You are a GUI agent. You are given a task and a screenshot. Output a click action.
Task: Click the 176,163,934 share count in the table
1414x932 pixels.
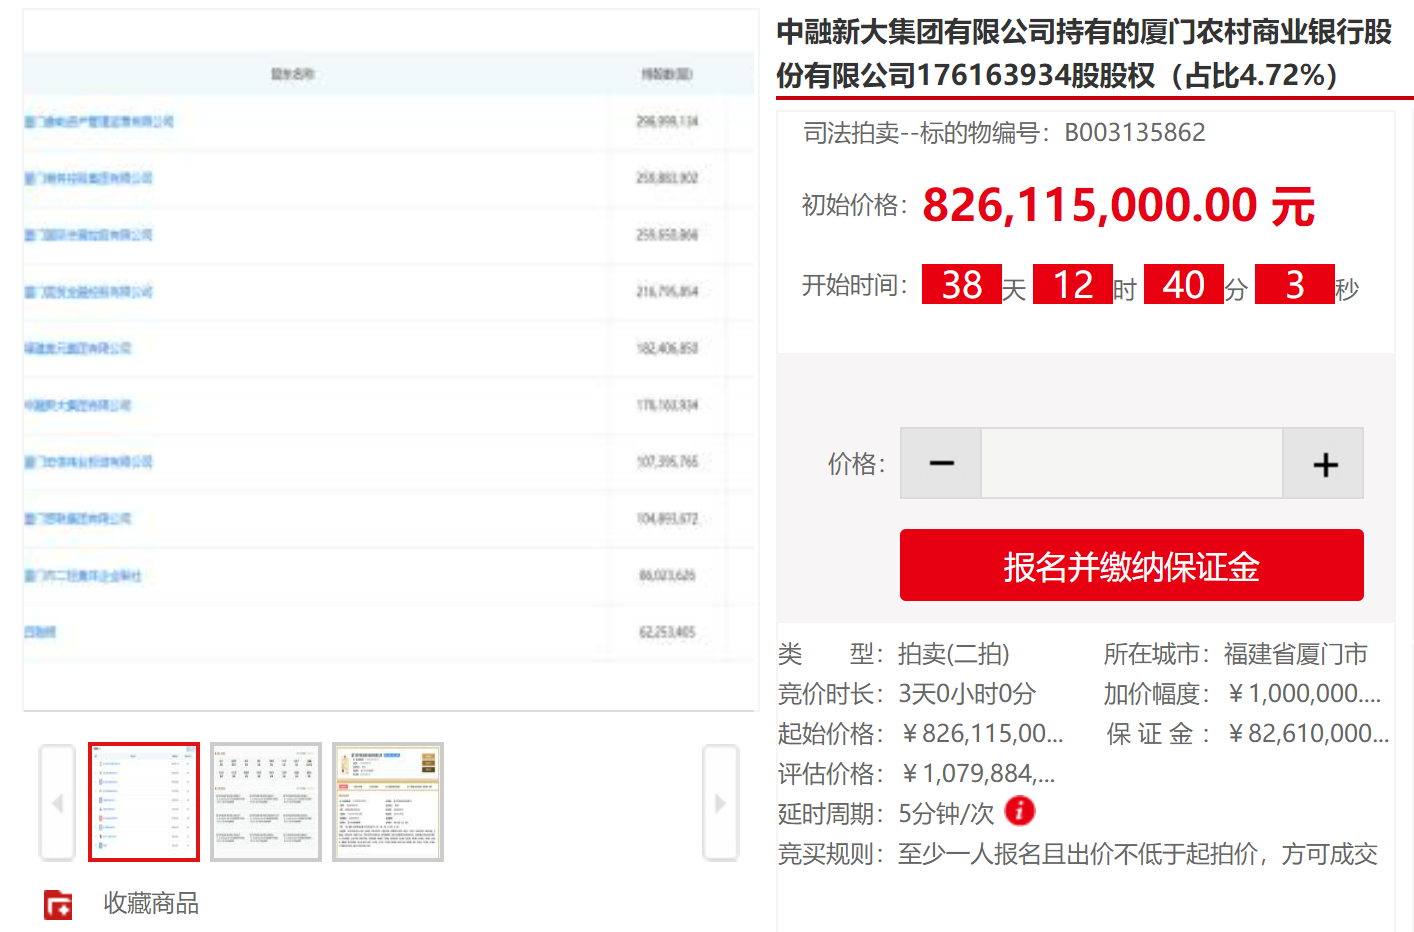[667, 405]
